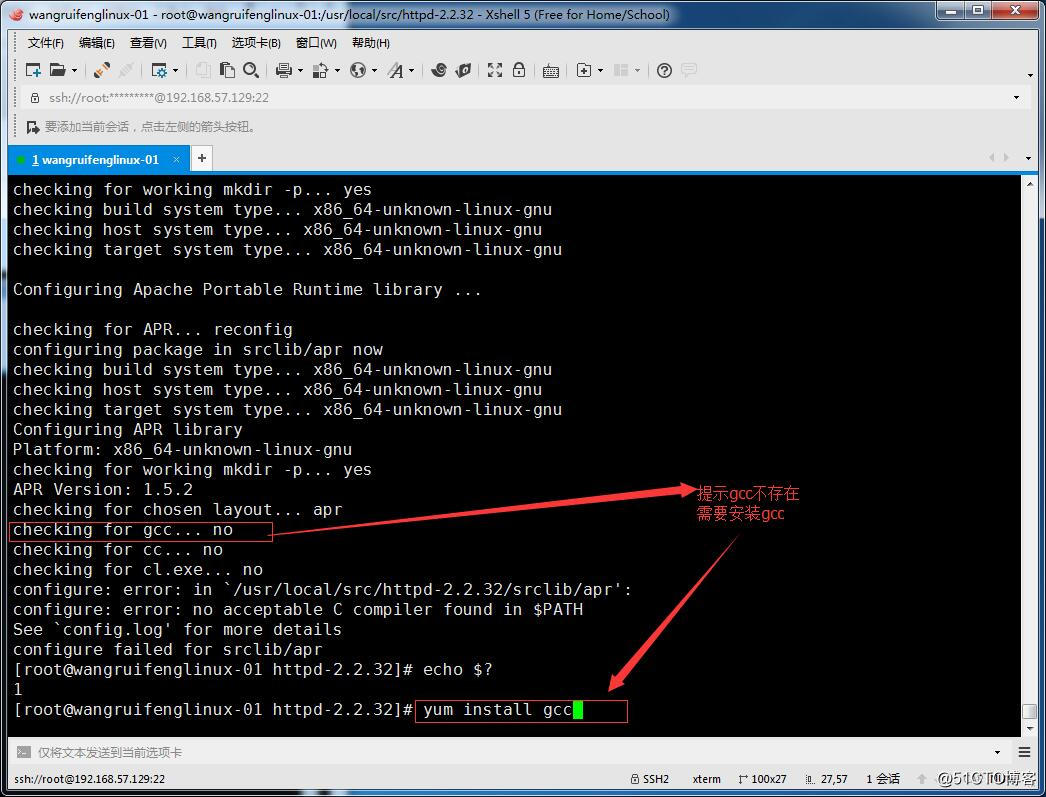This screenshot has width=1046, height=797.
Task: Expand the Open session folder dropdown arrow
Action: pyautogui.click(x=74, y=71)
